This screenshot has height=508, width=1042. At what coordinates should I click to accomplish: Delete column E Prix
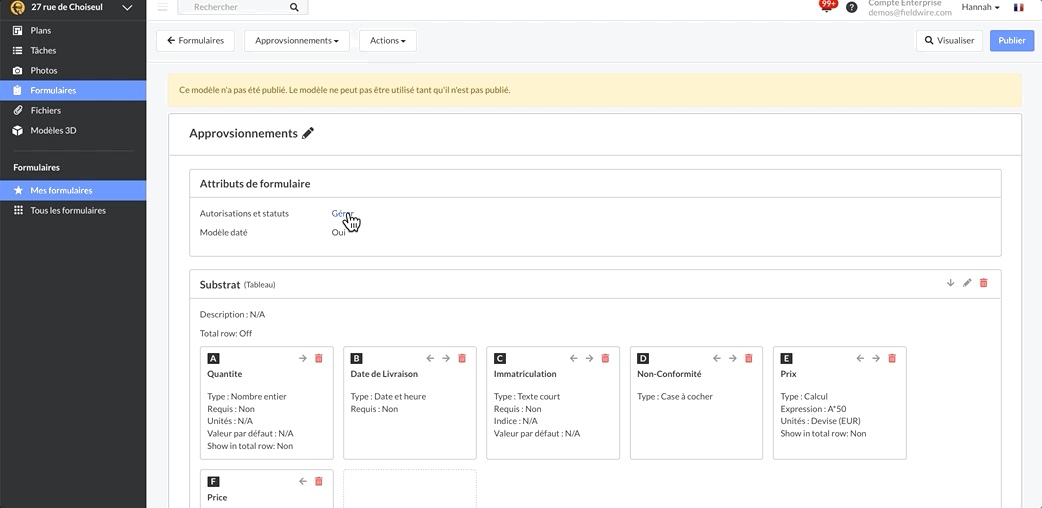892,358
